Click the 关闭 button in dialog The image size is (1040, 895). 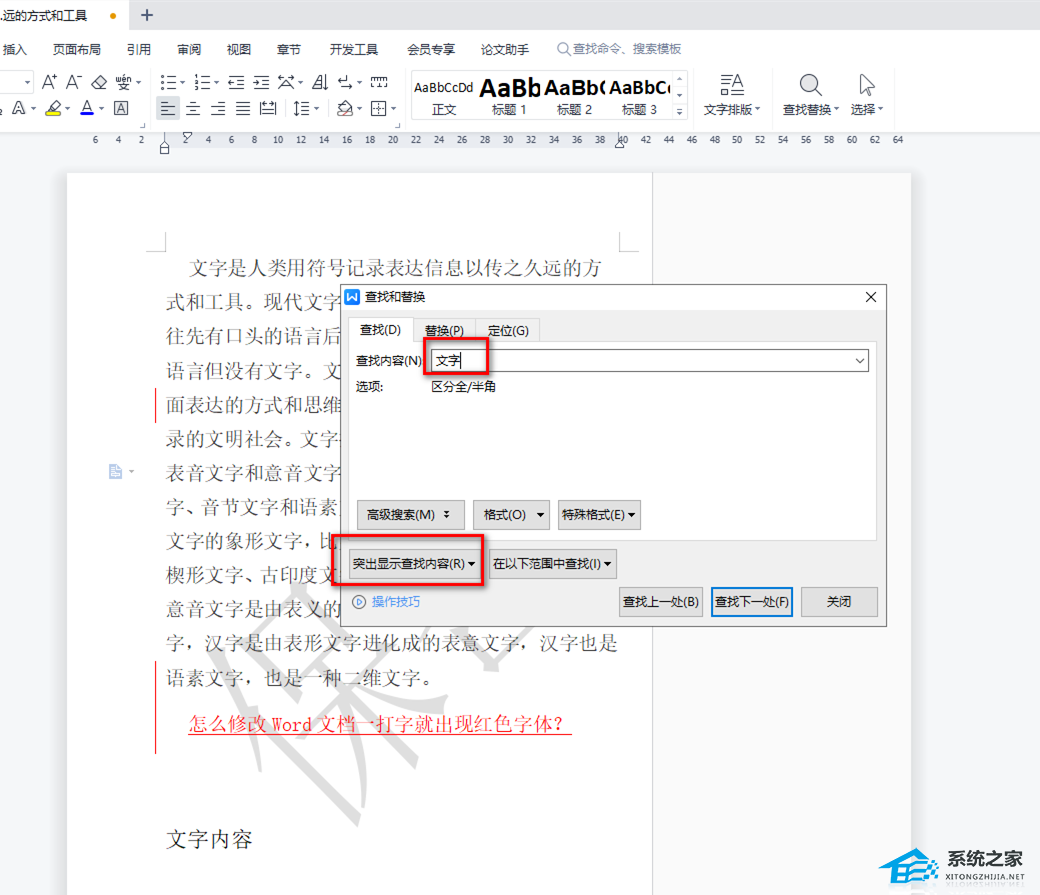pyautogui.click(x=839, y=602)
